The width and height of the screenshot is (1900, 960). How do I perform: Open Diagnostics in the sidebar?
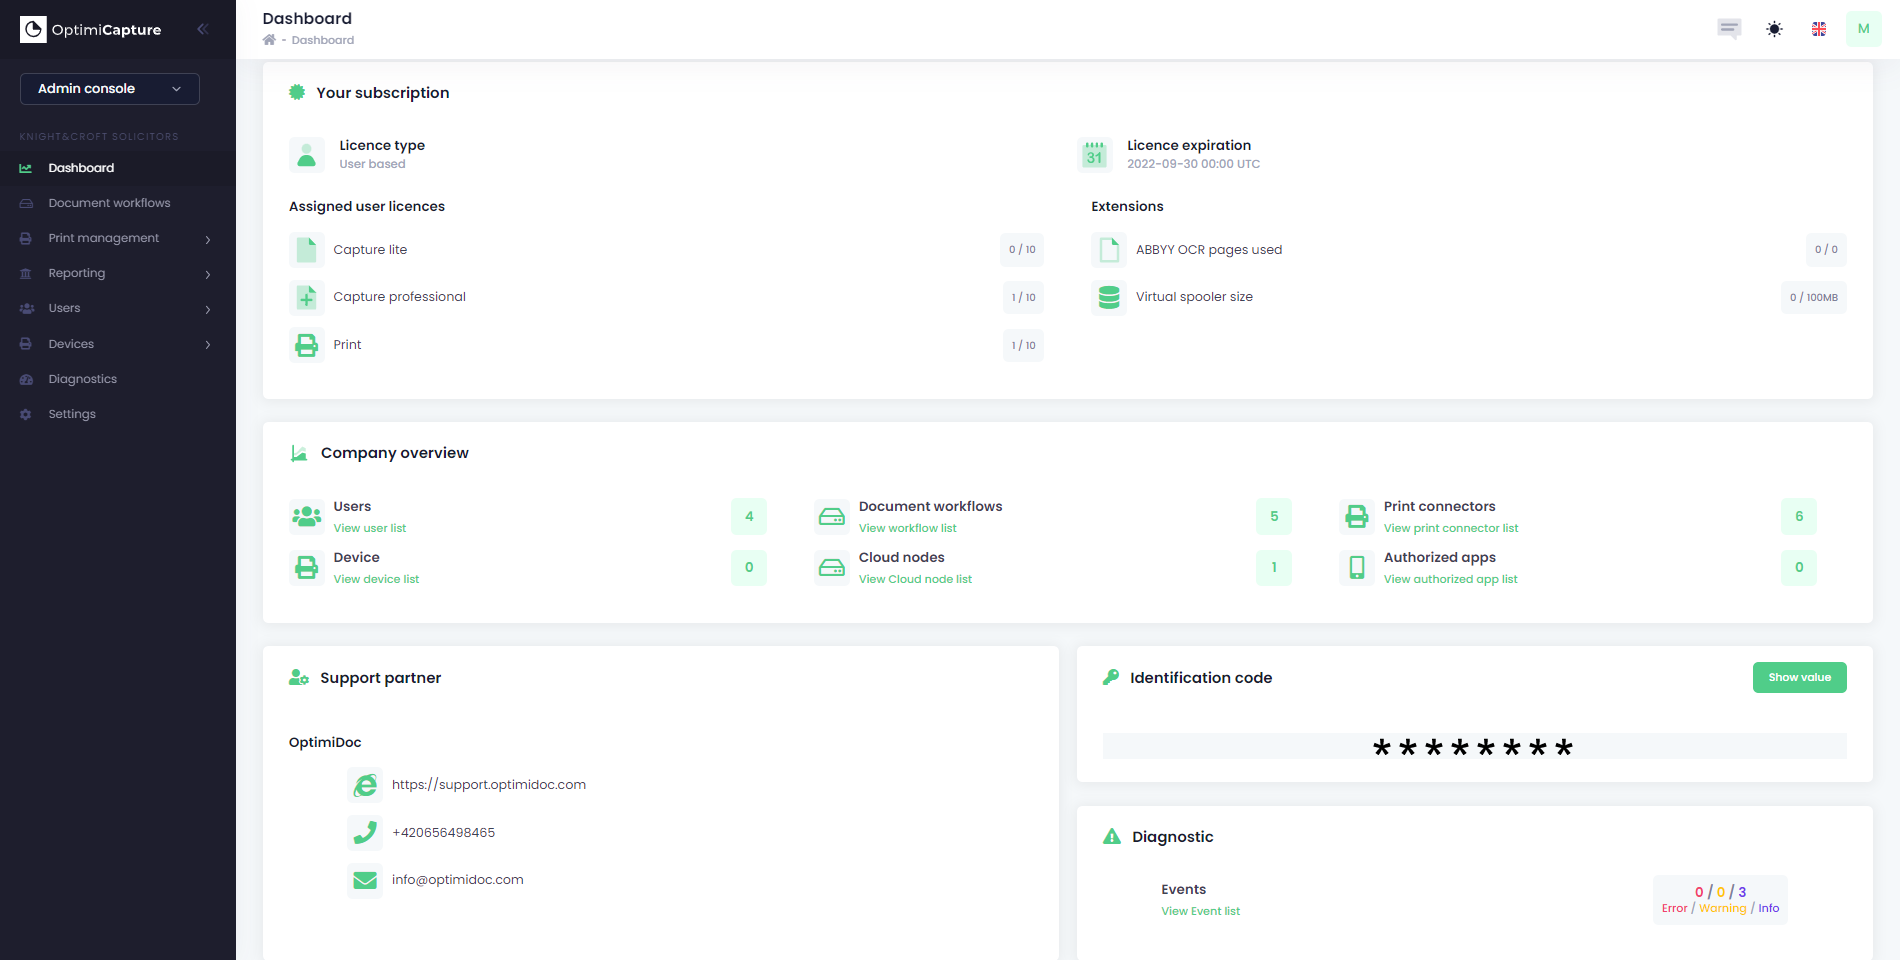118,379
